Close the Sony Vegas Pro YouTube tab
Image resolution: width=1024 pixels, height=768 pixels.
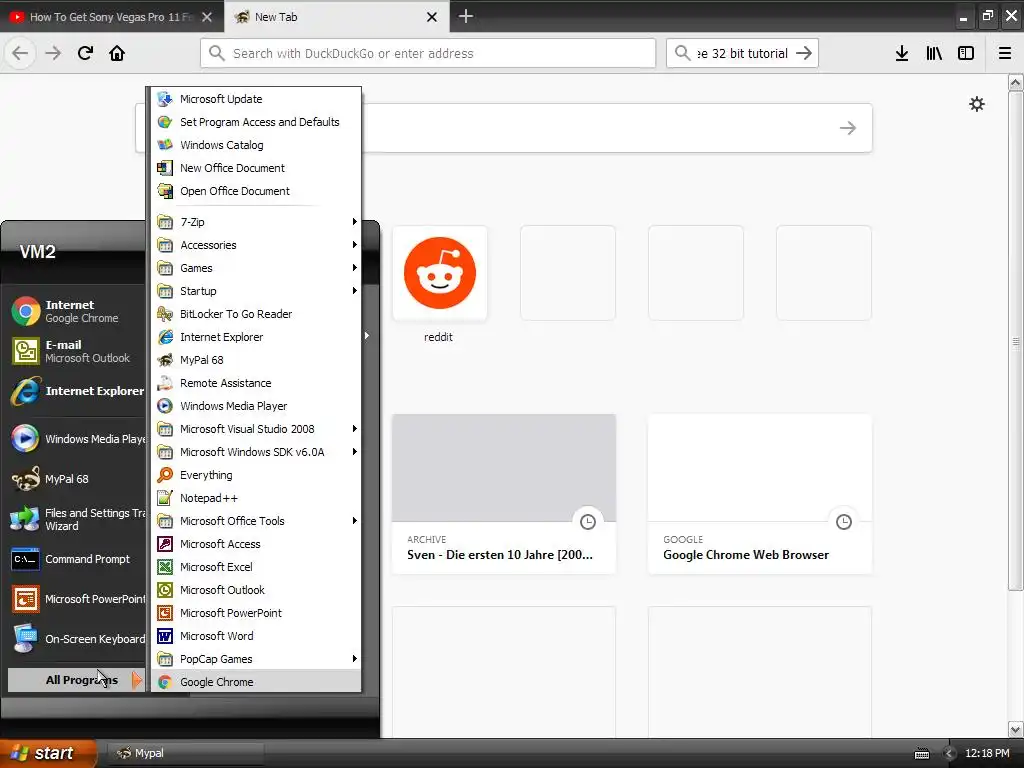click(206, 17)
